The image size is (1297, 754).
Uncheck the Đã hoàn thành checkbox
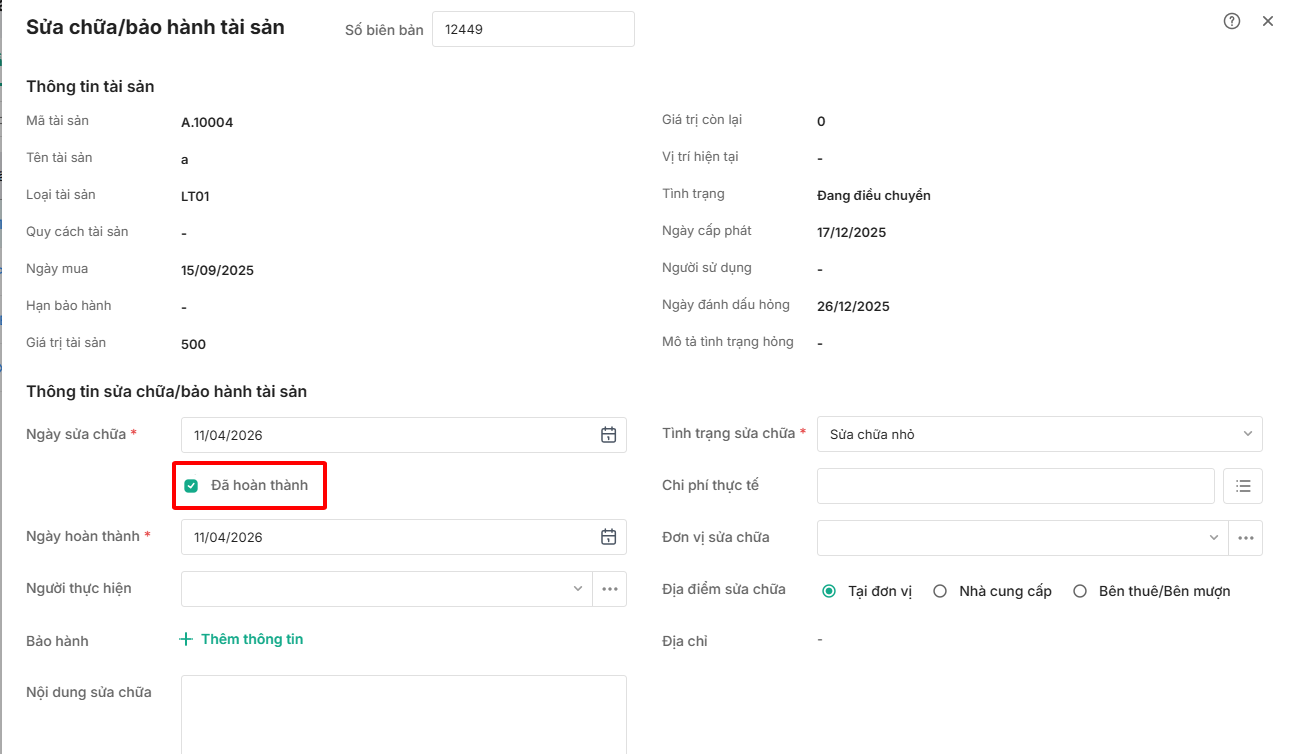(x=191, y=486)
